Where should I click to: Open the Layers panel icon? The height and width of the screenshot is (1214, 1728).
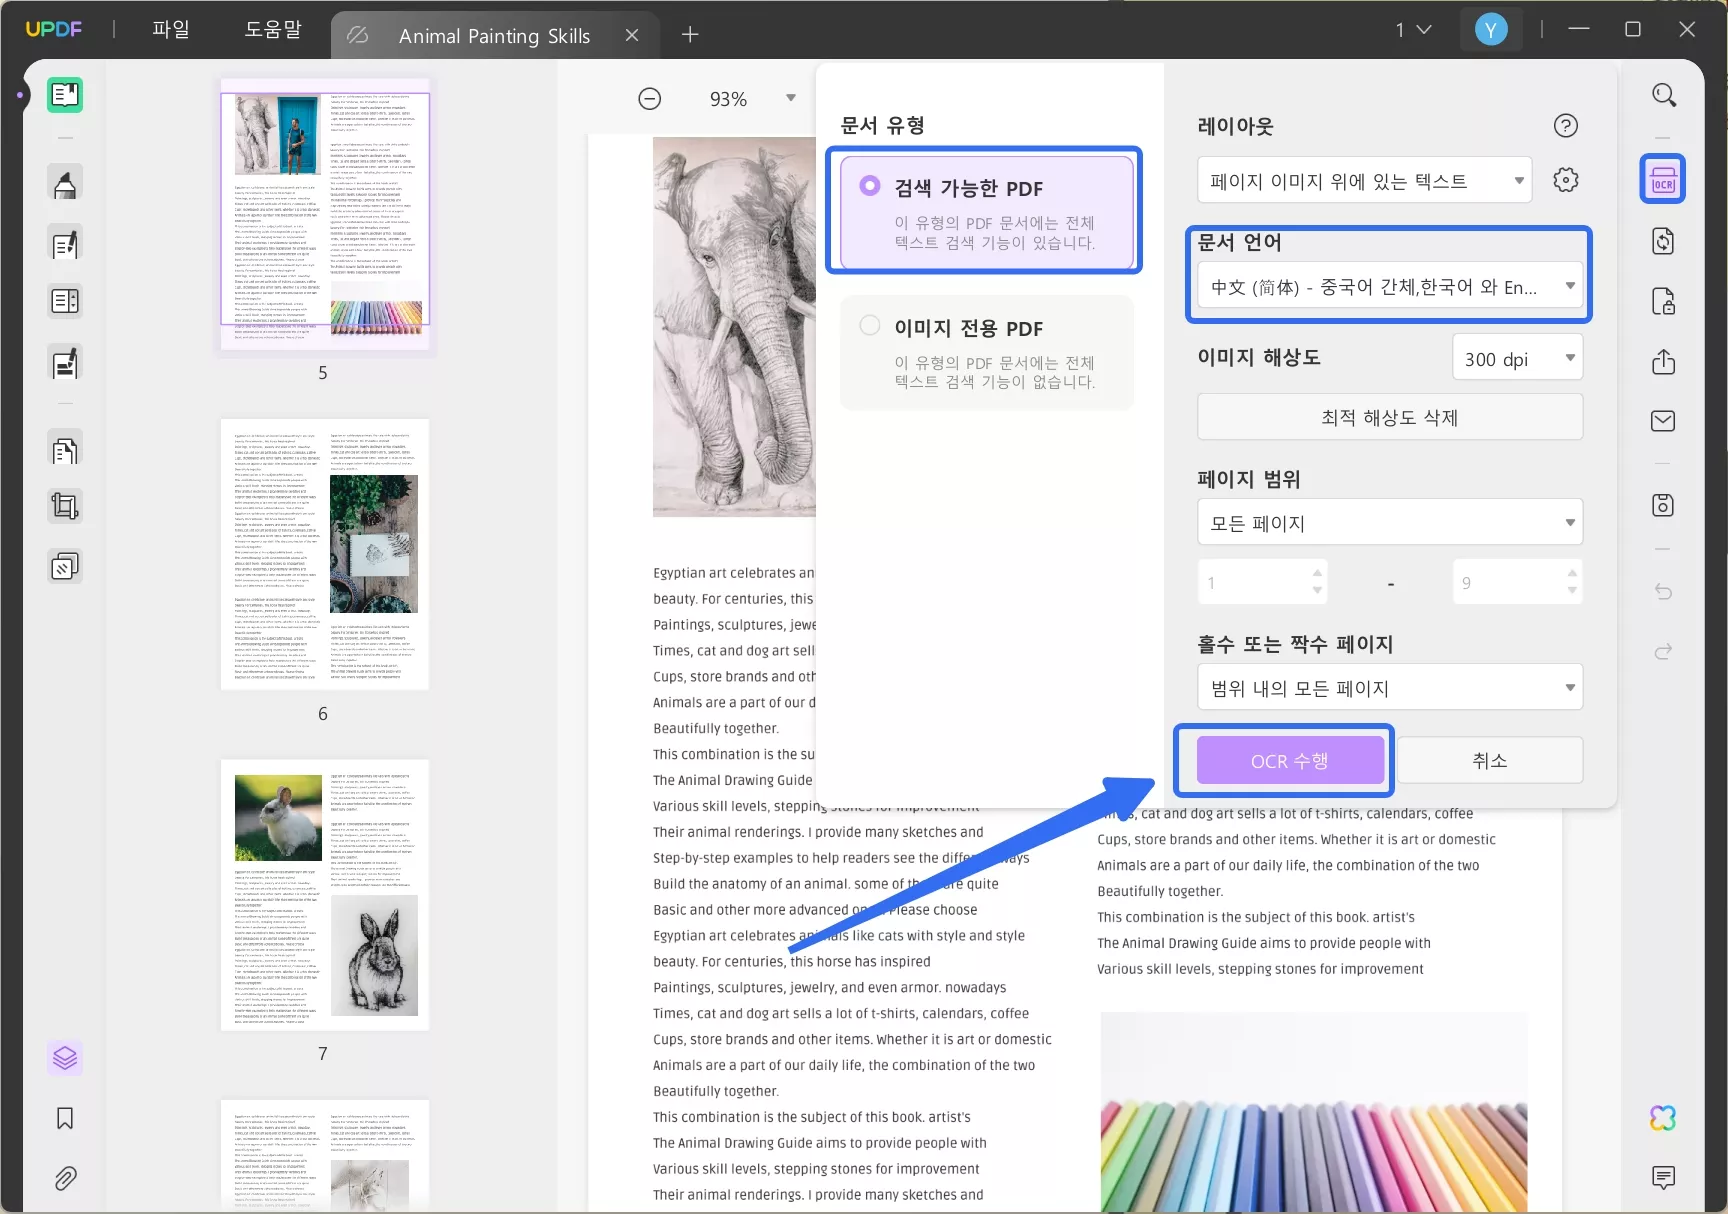(65, 1057)
